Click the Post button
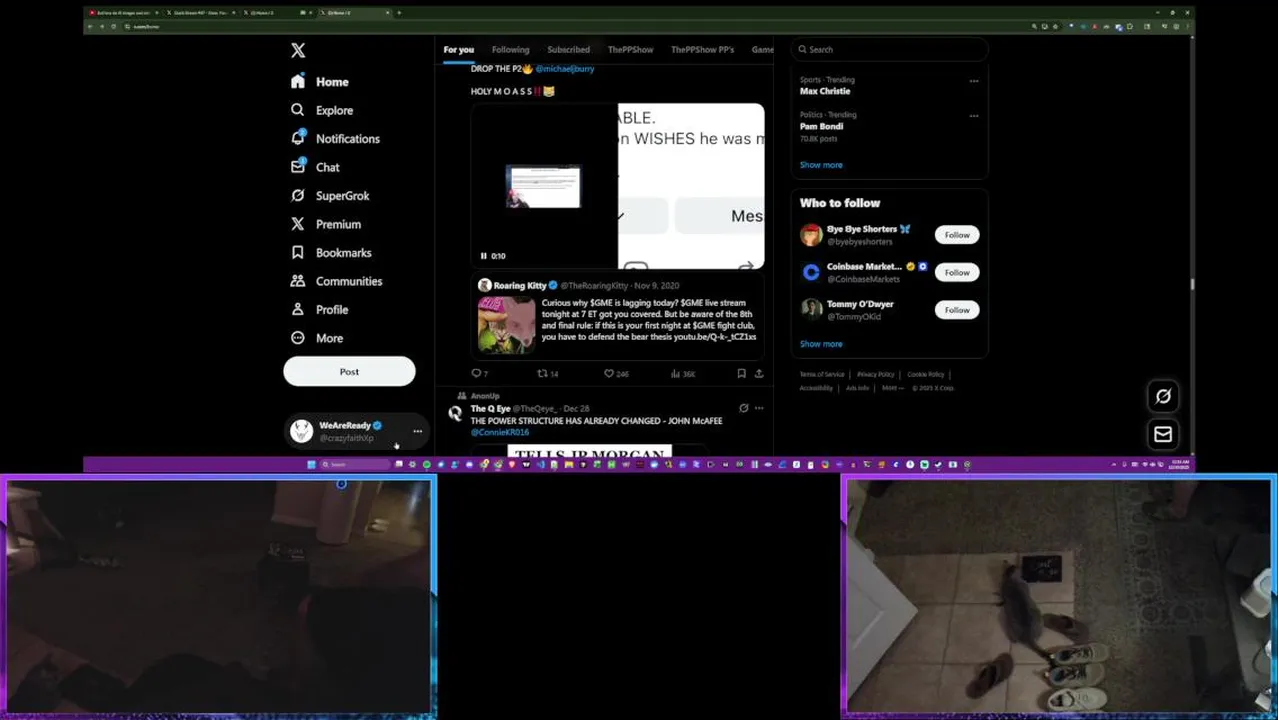 point(349,371)
